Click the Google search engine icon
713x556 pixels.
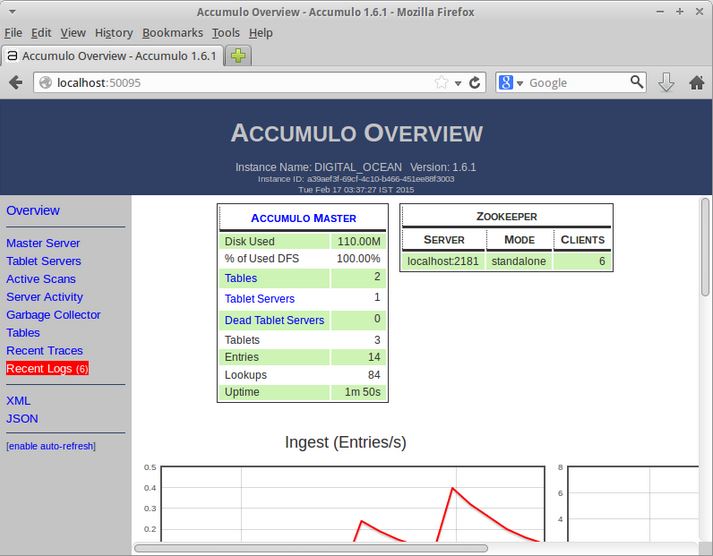505,83
